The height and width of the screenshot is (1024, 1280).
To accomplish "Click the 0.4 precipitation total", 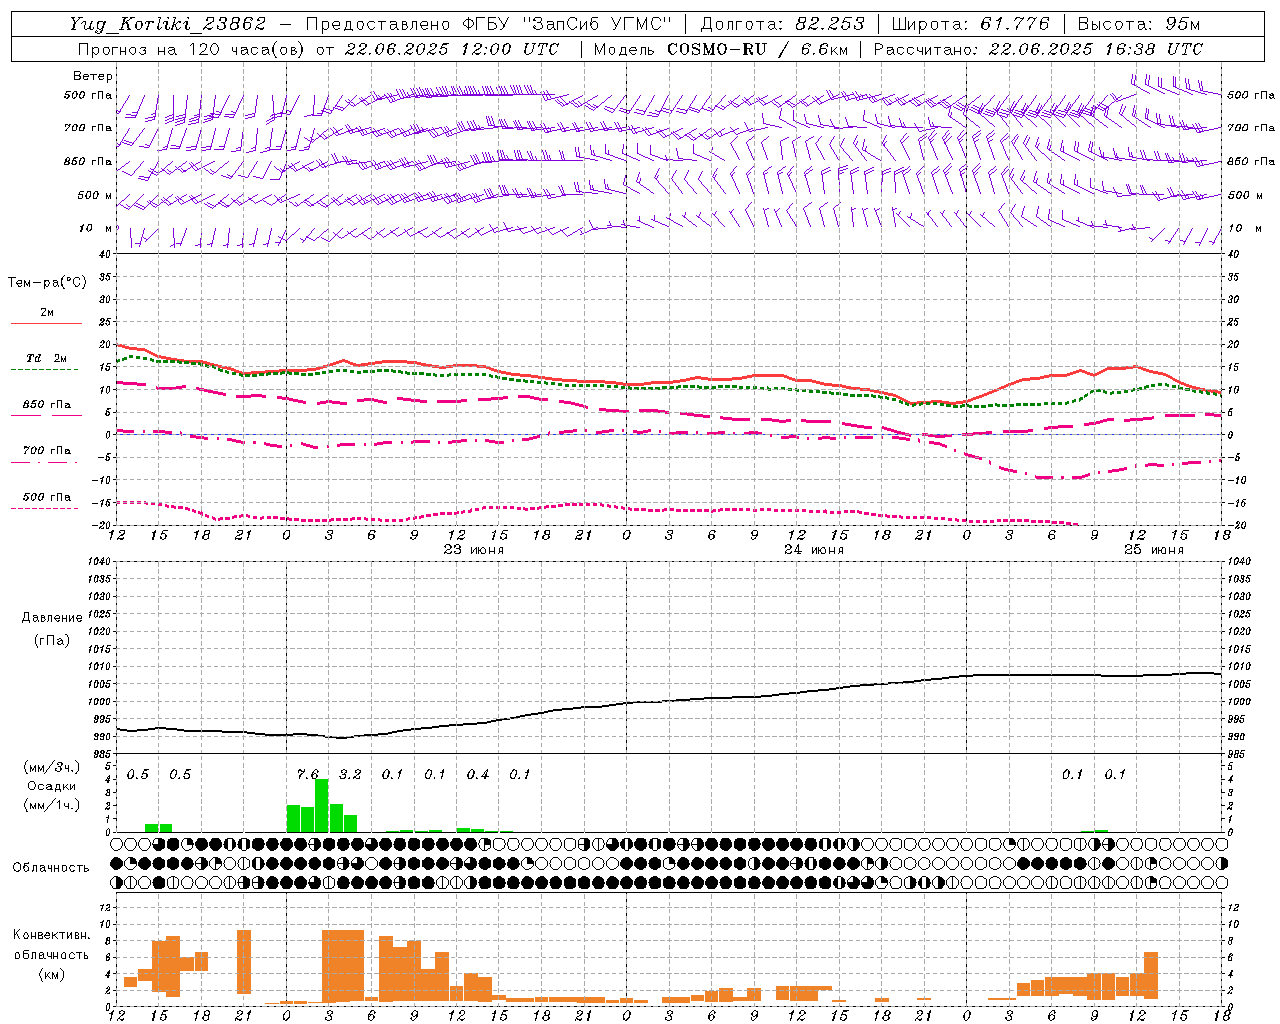I will 478,774.
